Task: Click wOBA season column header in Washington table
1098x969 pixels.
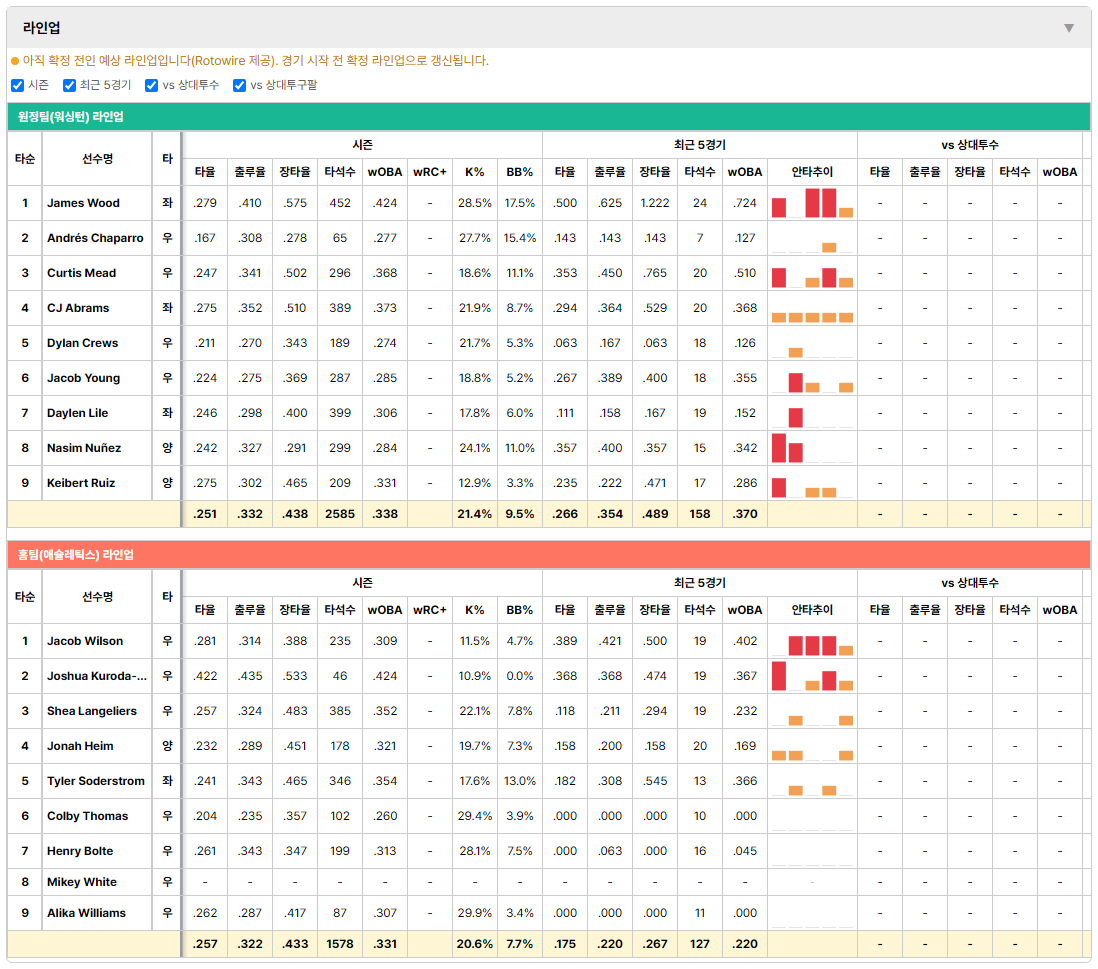Action: coord(385,172)
